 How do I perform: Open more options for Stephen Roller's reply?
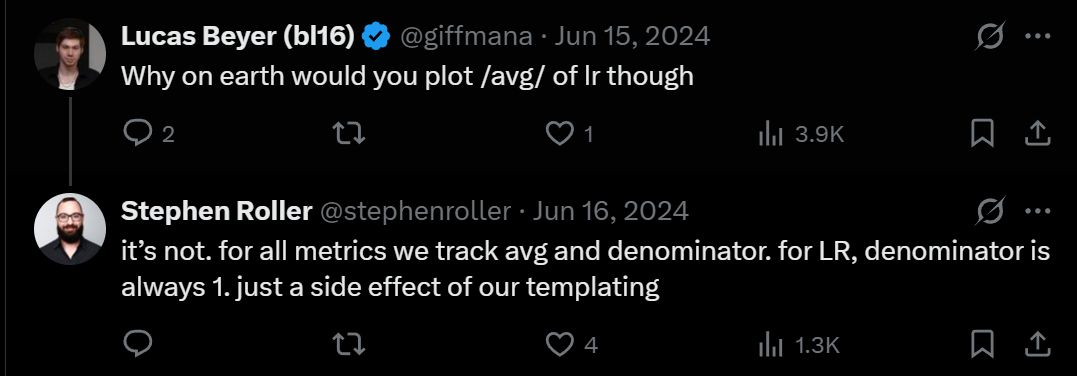click(x=1037, y=211)
